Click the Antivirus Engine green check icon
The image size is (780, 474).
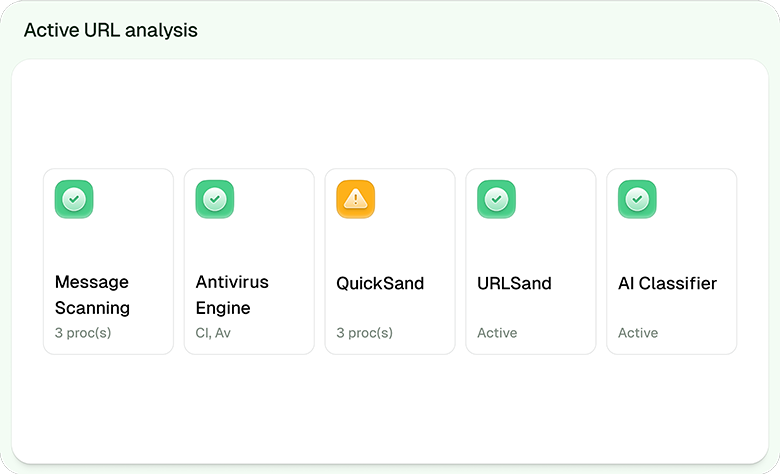tap(215, 200)
